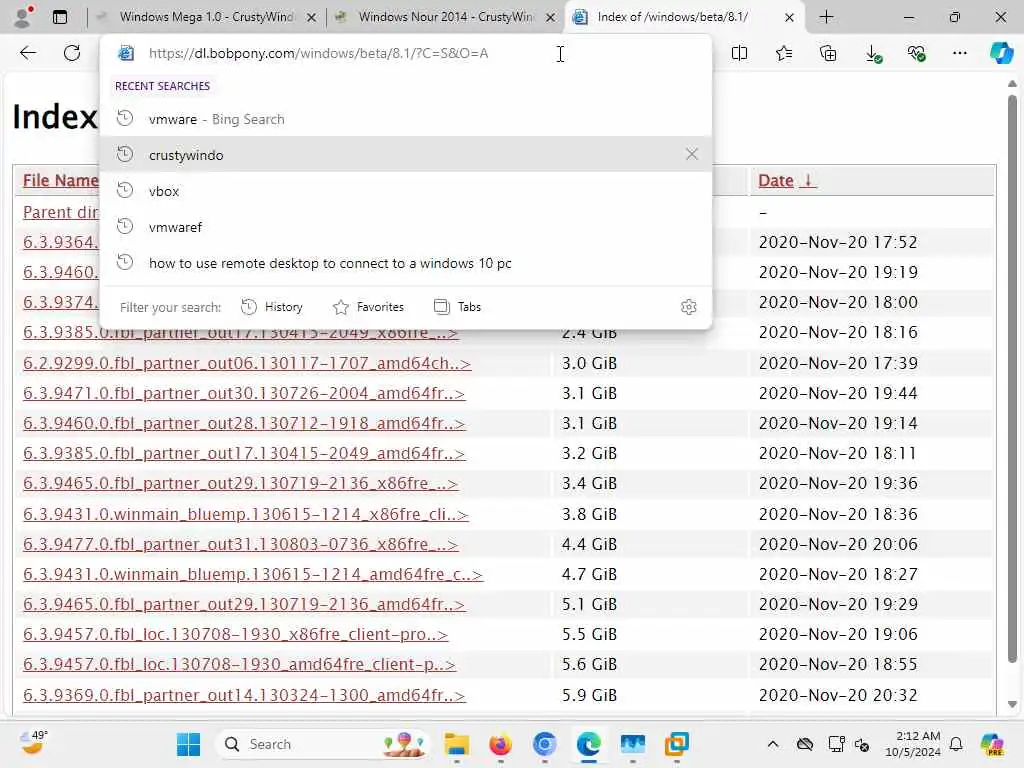Screen dimensions: 1024x768
Task: Open Microsoft Edge from the taskbar
Action: [588, 744]
